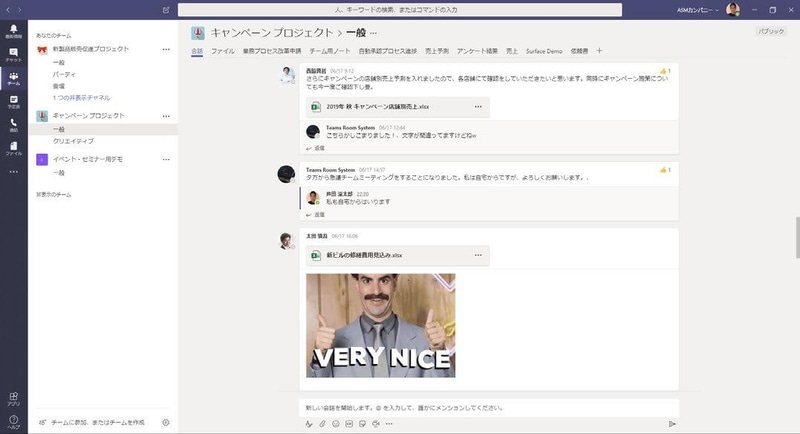Open more options for イベント・セミナー用デモ team
Image resolution: width=800 pixels, height=434 pixels.
click(x=166, y=160)
